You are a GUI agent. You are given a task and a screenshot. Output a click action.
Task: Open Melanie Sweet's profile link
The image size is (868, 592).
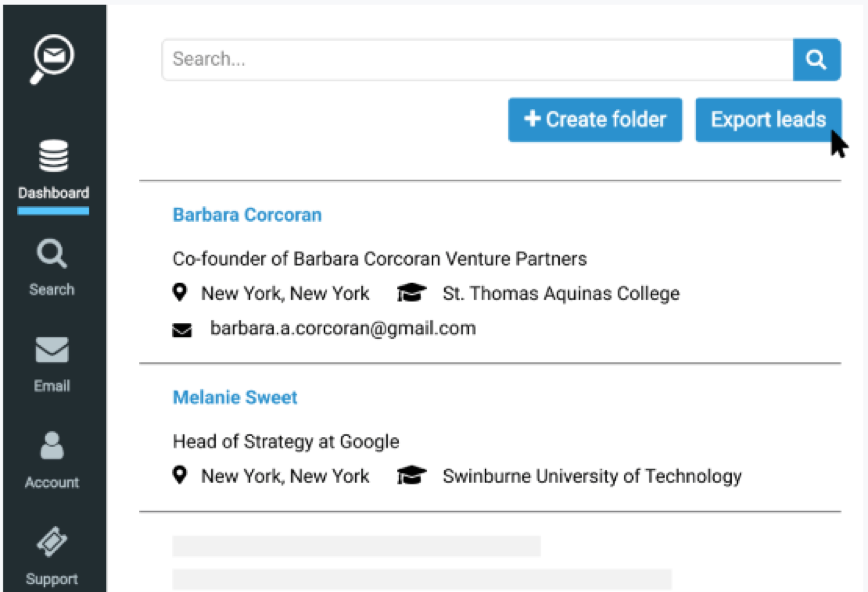point(235,398)
